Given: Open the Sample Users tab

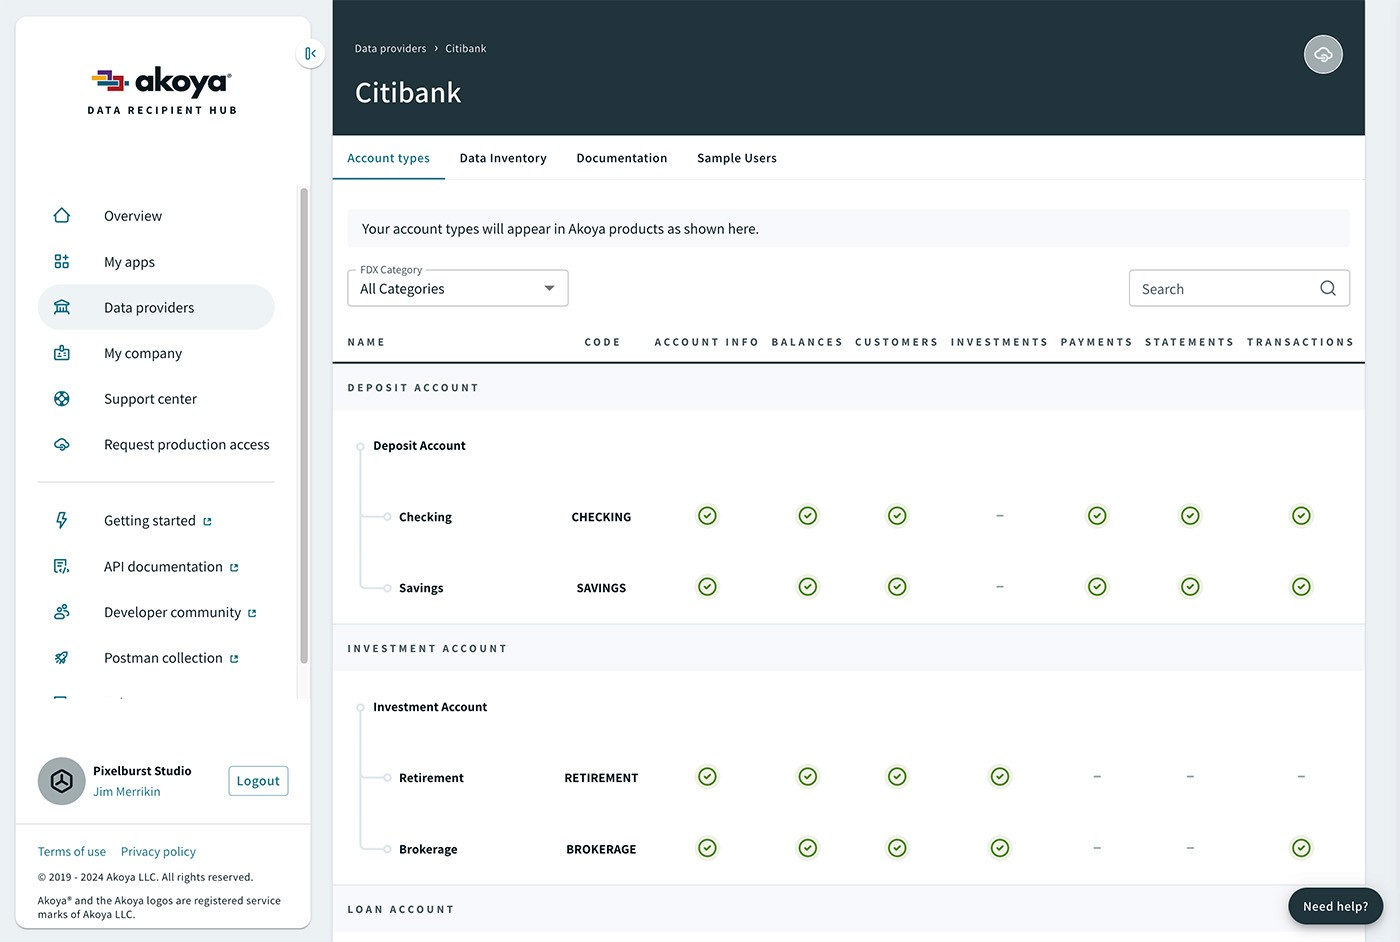Looking at the screenshot, I should (x=737, y=158).
